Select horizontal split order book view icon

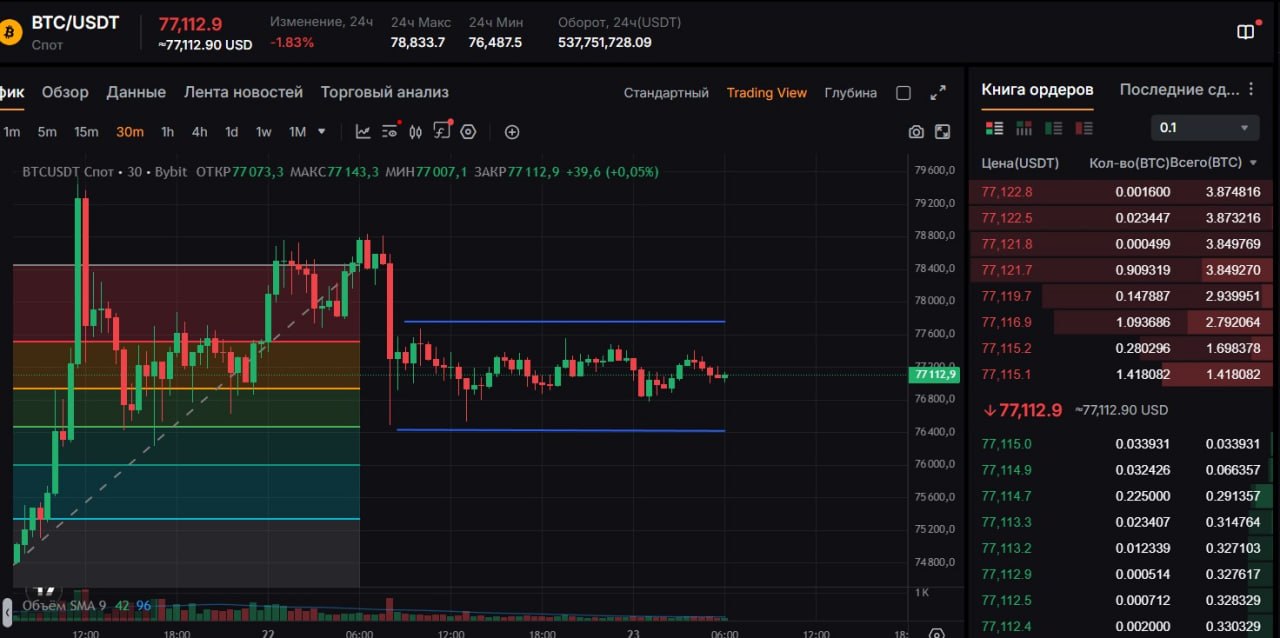[1024, 128]
